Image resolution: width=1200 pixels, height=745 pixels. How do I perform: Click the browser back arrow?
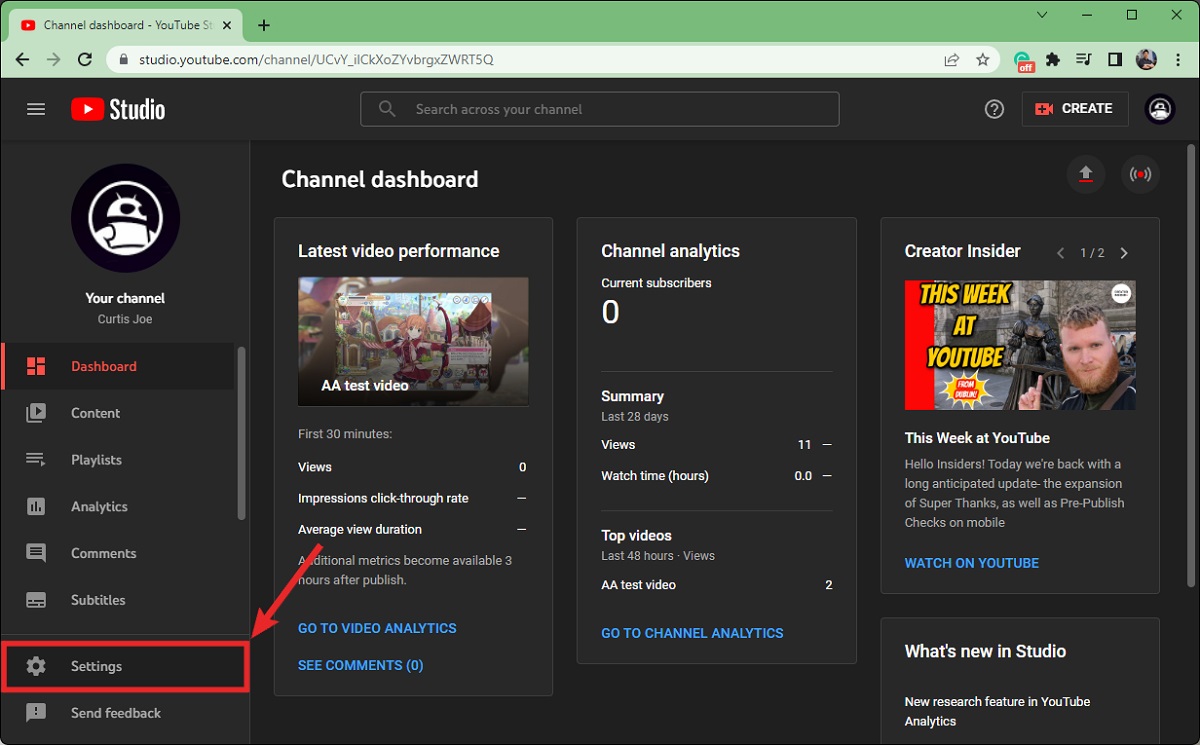tap(23, 60)
